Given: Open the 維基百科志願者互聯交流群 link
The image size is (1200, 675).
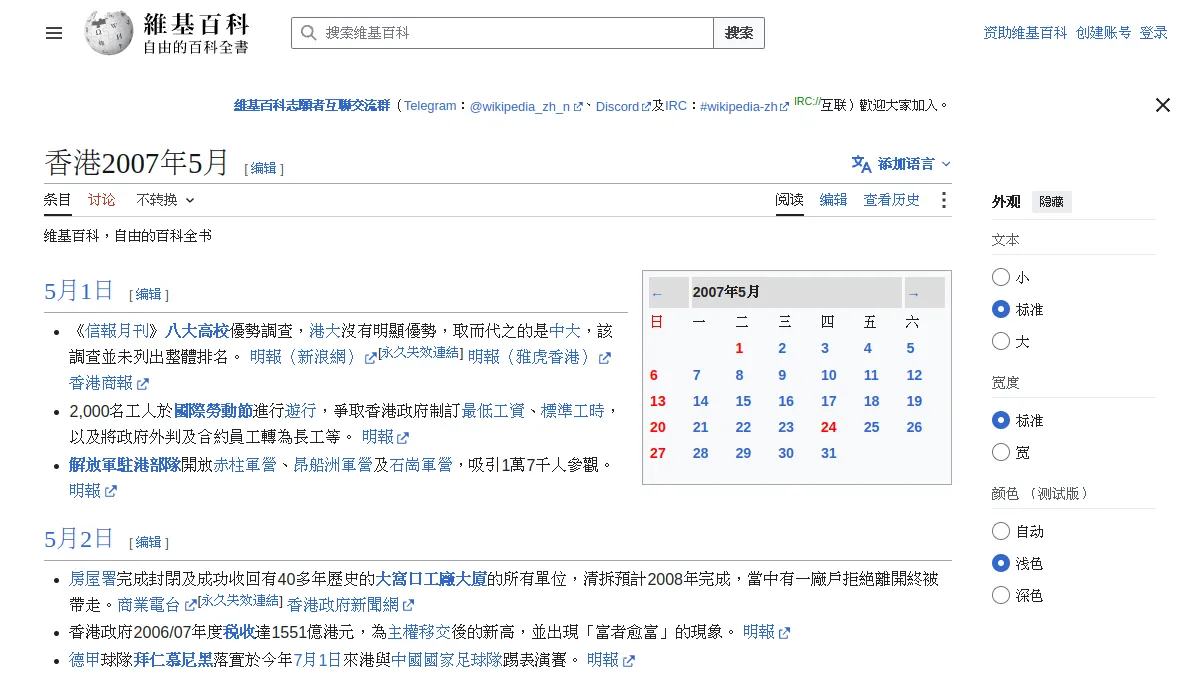Looking at the screenshot, I should 312,106.
